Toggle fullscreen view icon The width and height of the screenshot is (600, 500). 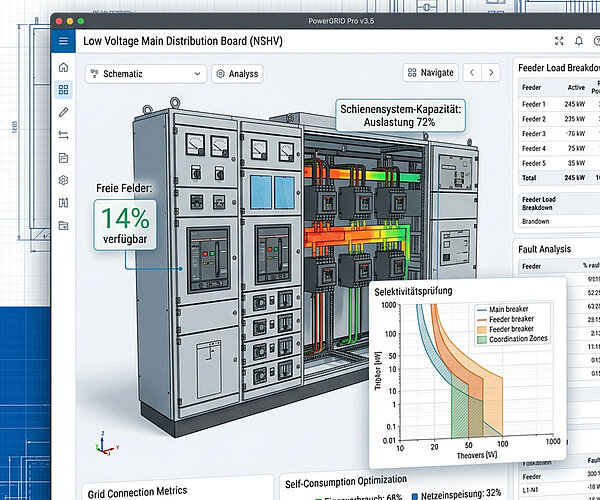coord(559,41)
